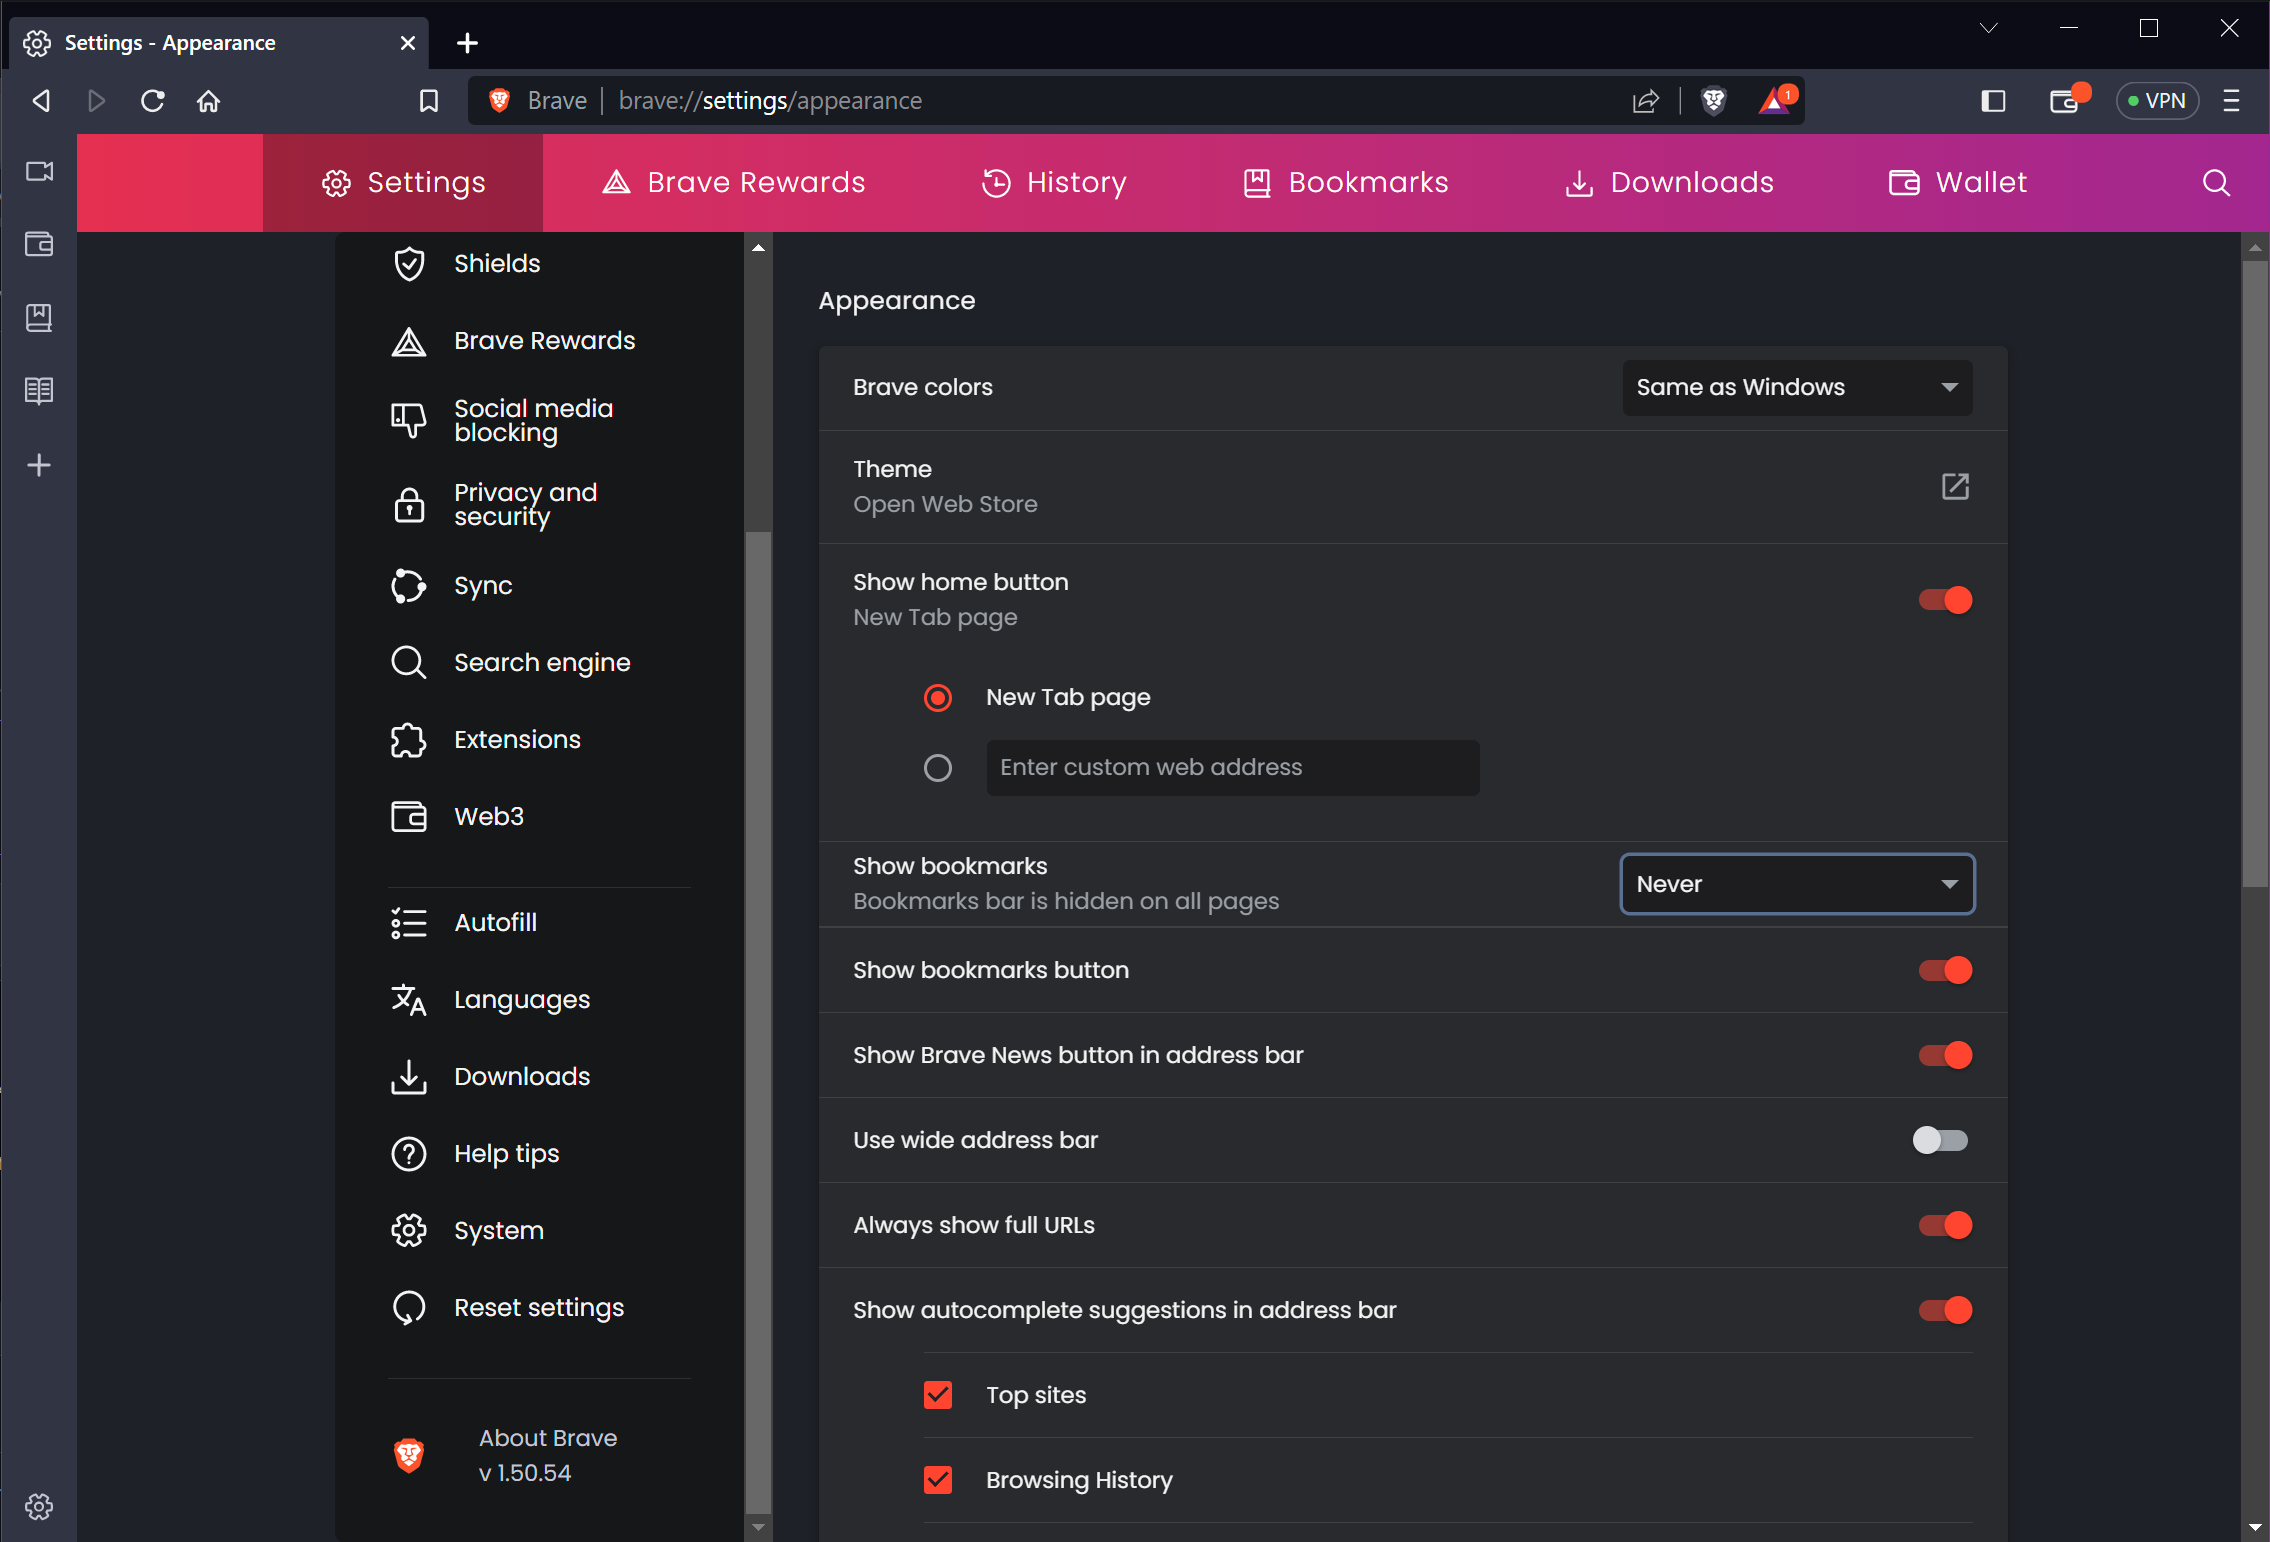Viewport: 2270px width, 1542px height.
Task: Open the hamburger main menu
Action: tap(2231, 101)
